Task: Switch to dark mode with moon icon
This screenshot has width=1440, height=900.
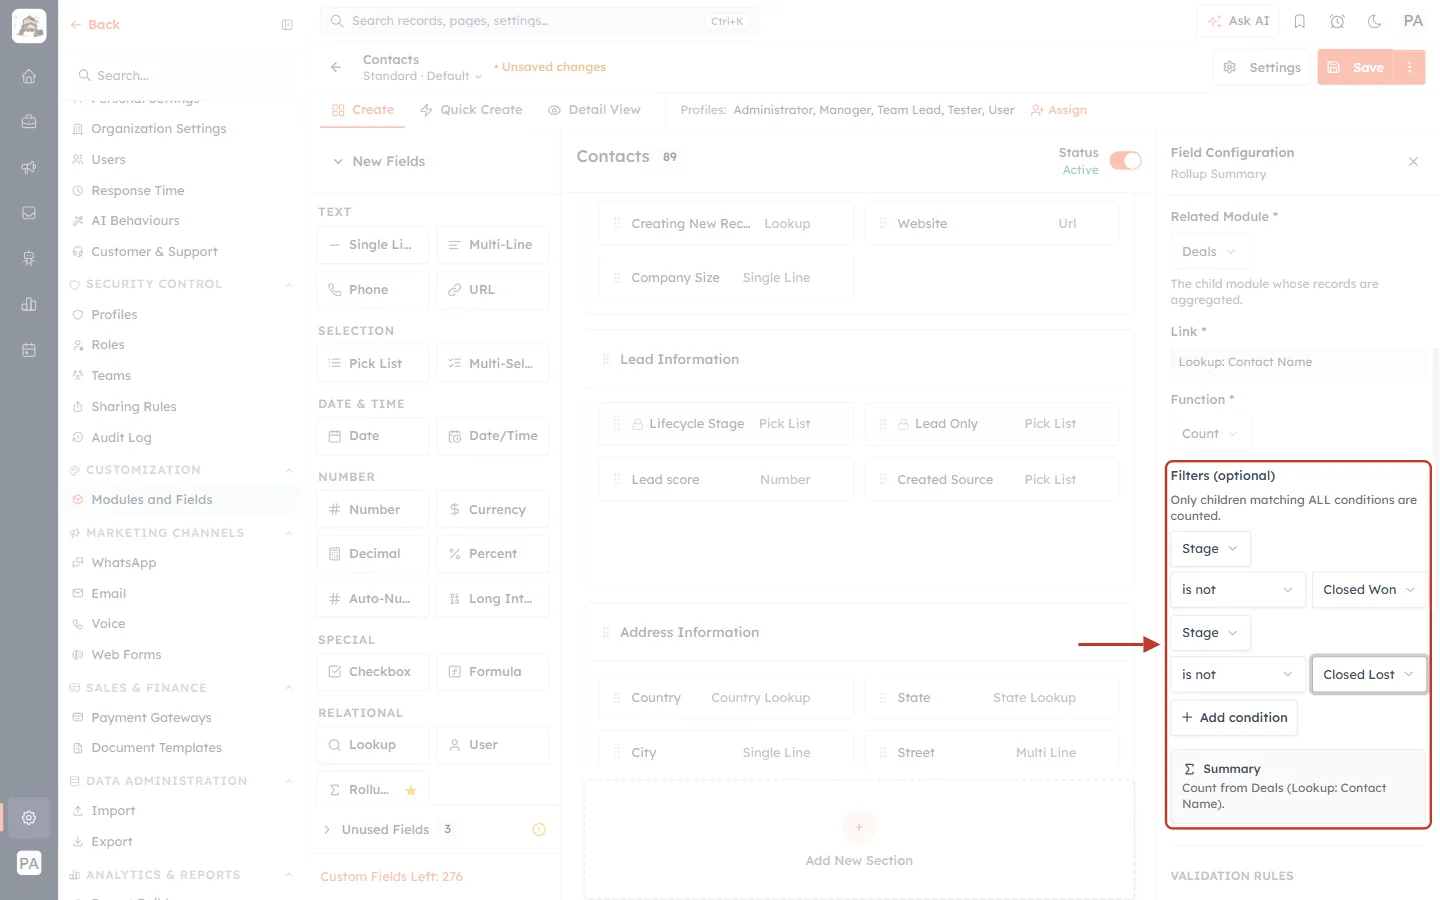Action: [x=1375, y=21]
